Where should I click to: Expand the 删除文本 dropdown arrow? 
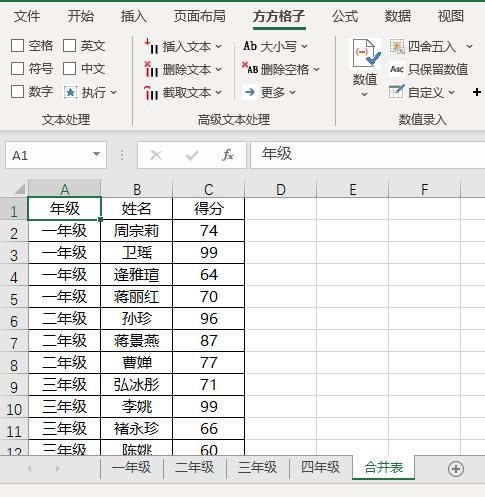pos(218,69)
